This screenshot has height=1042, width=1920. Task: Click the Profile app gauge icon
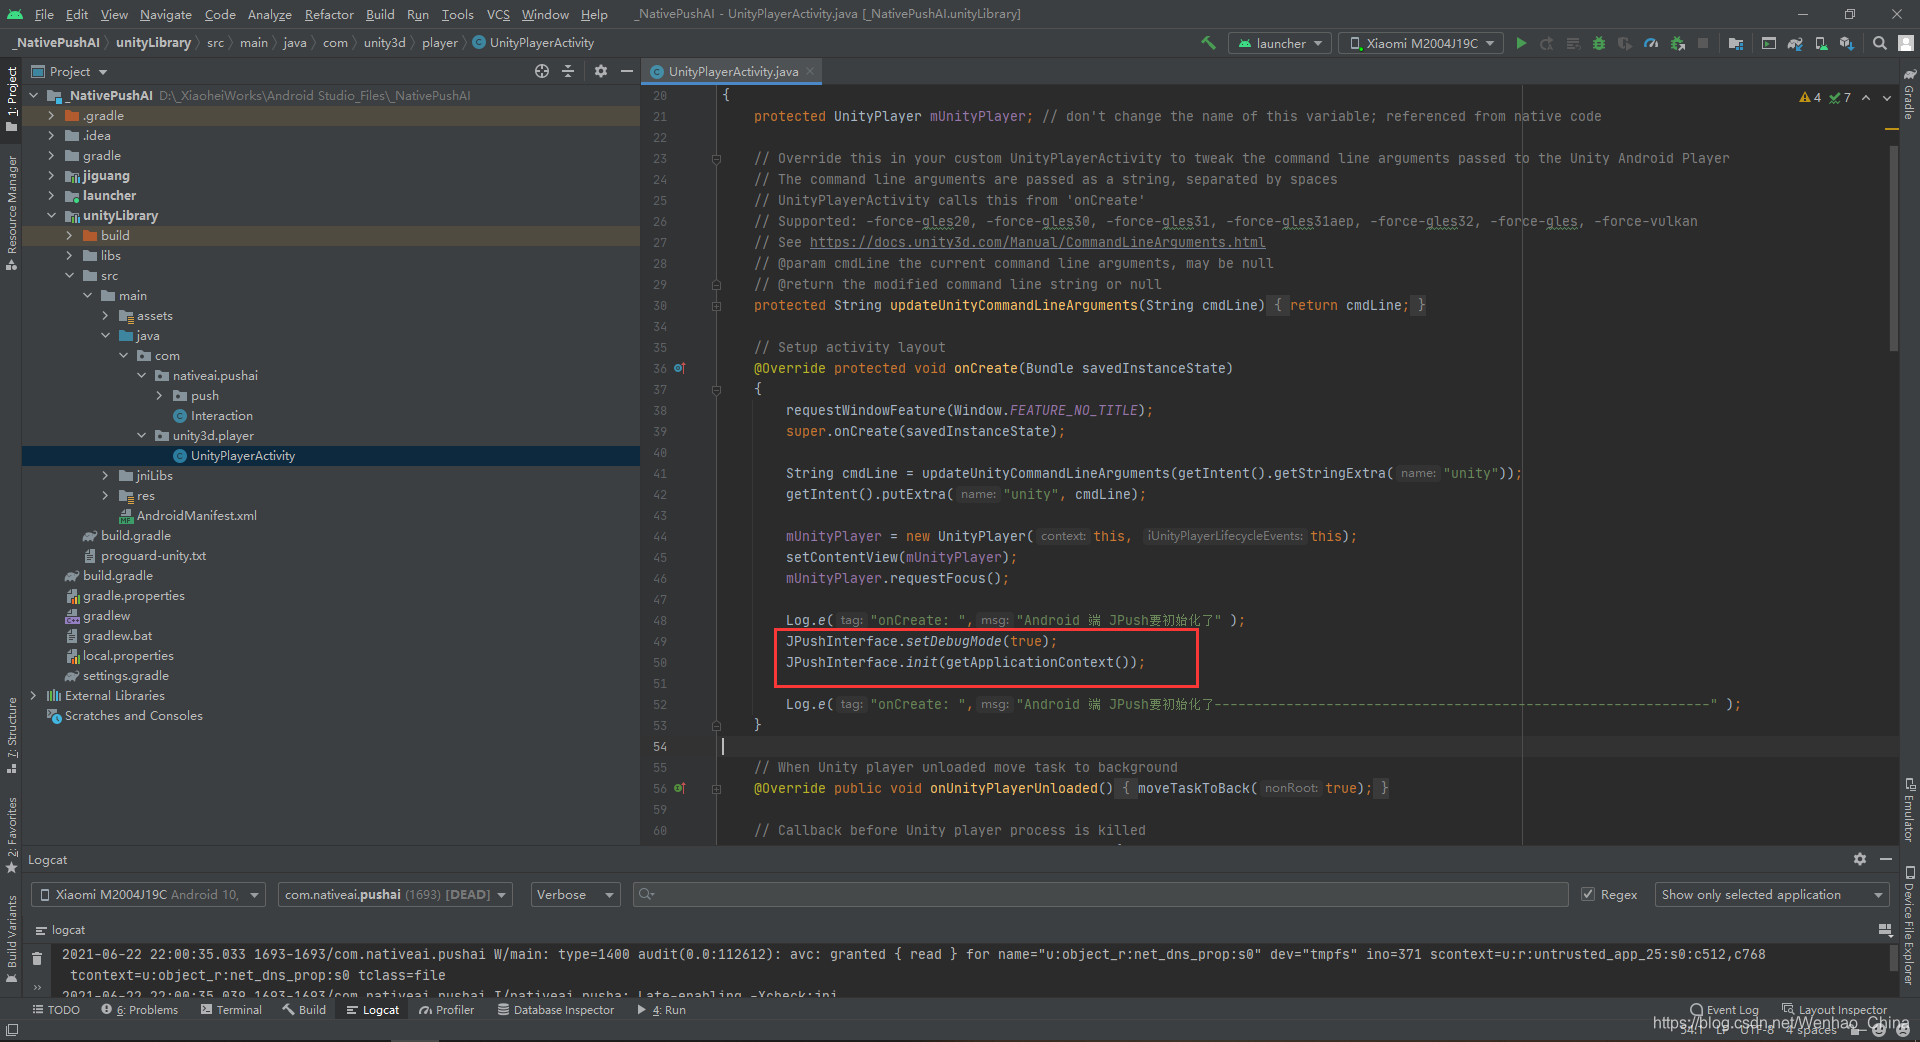[1651, 43]
